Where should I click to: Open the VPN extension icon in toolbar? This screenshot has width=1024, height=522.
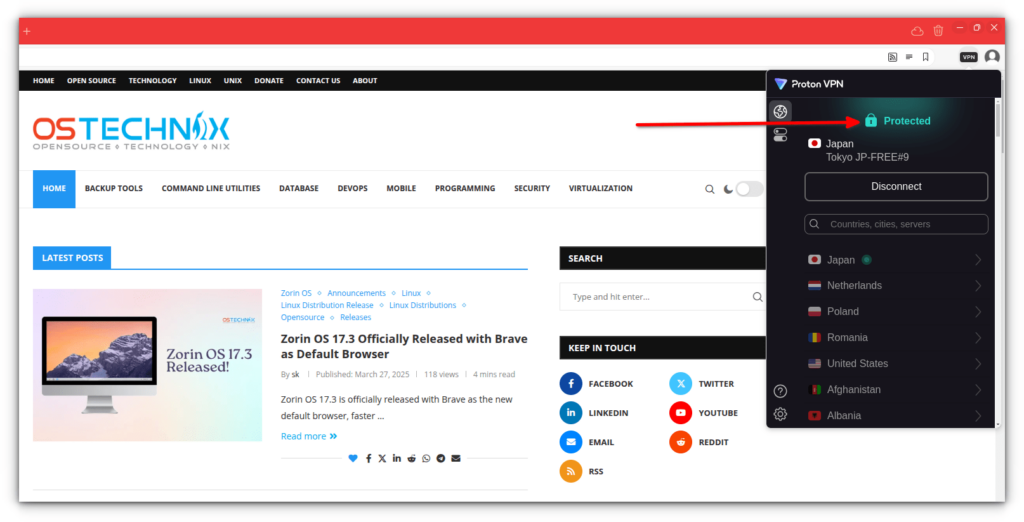tap(968, 57)
